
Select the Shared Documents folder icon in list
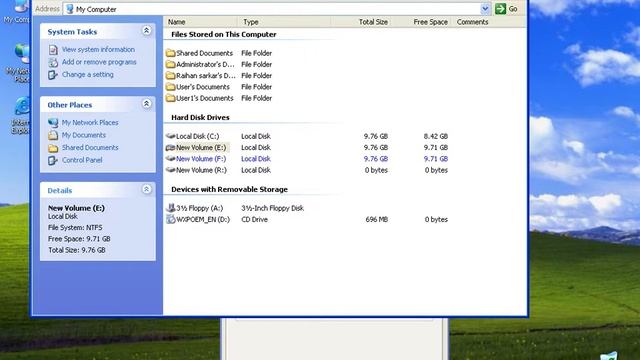coord(170,53)
